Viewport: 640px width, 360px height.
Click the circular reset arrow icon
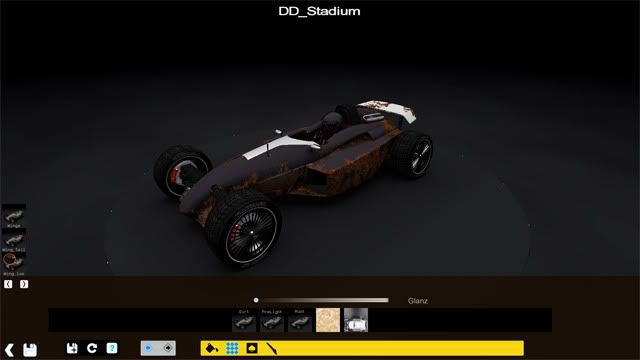coord(92,348)
